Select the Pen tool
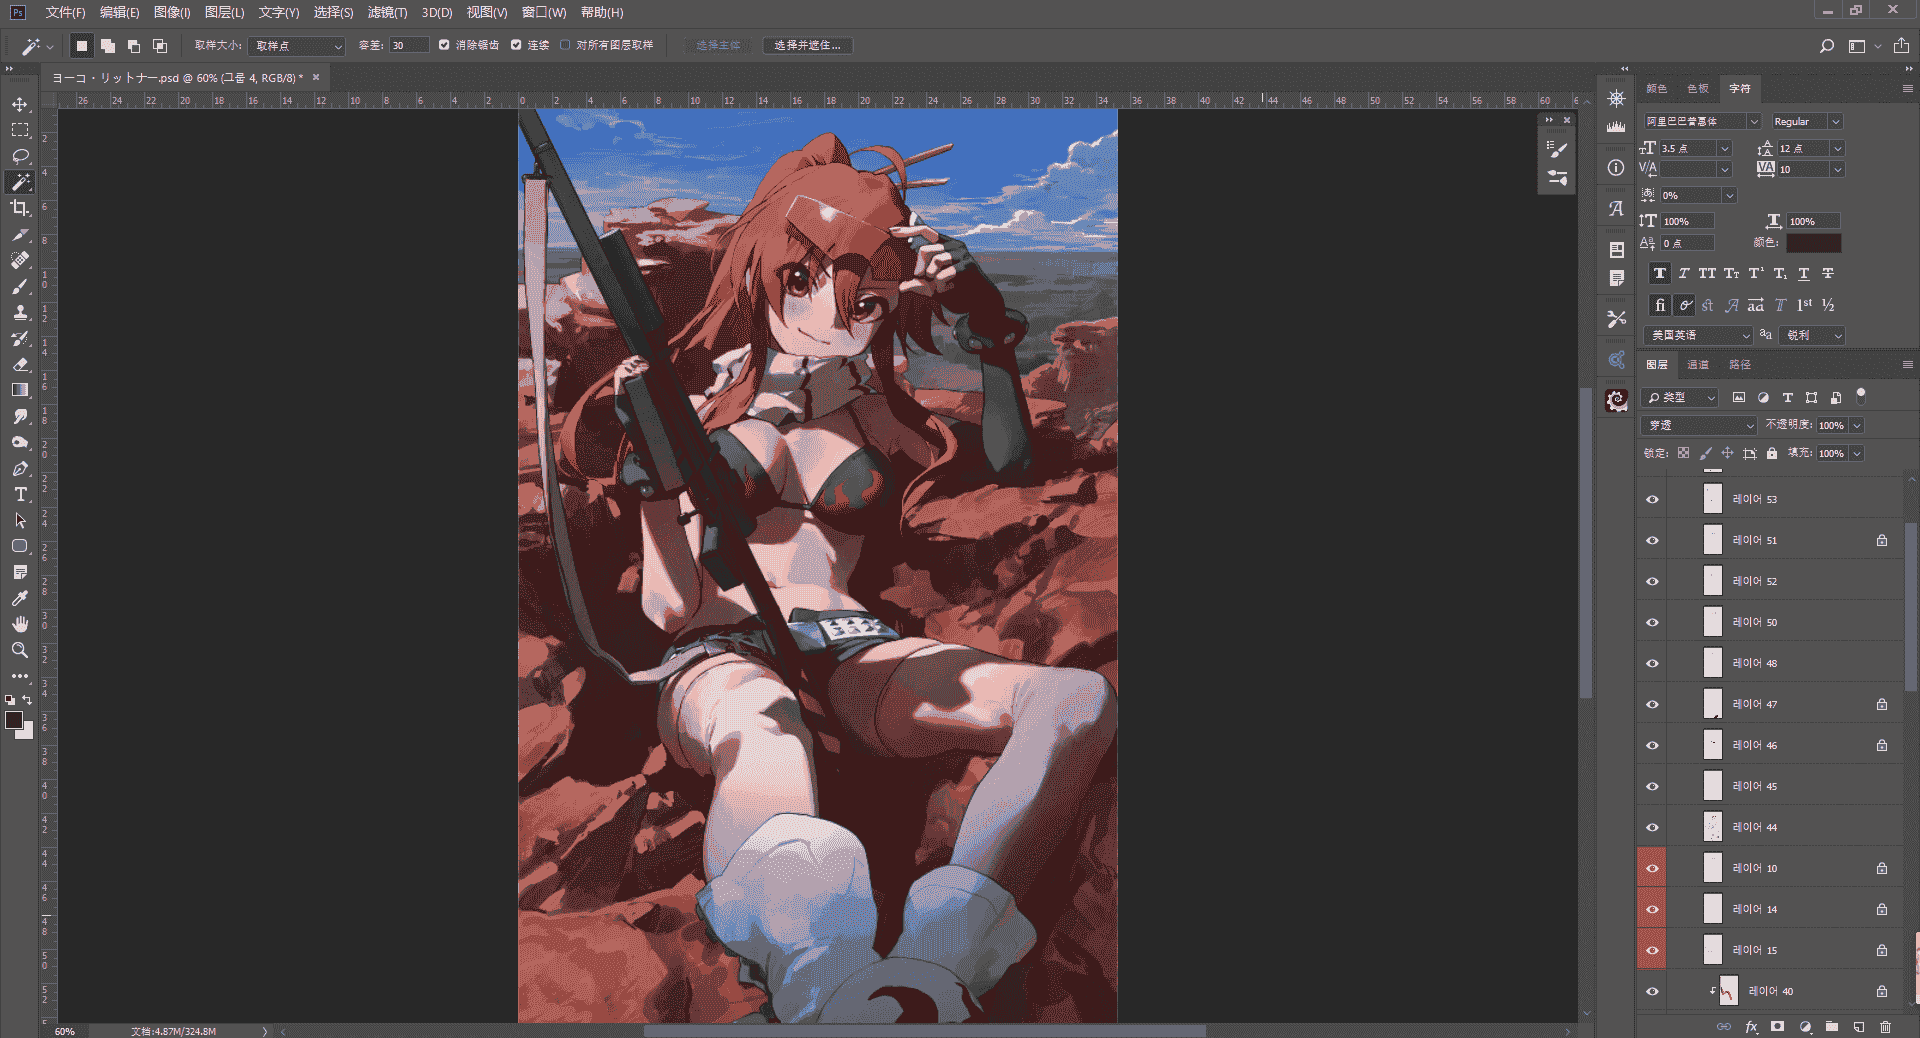This screenshot has height=1038, width=1920. point(20,468)
